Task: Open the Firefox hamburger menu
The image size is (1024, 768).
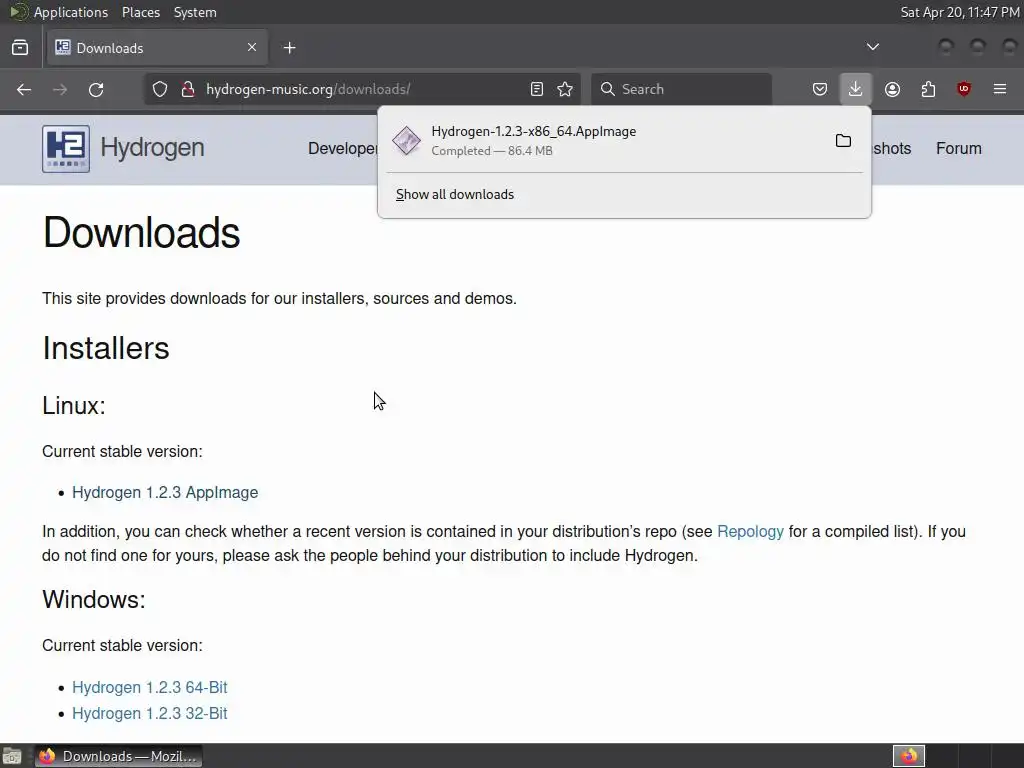Action: (1000, 89)
